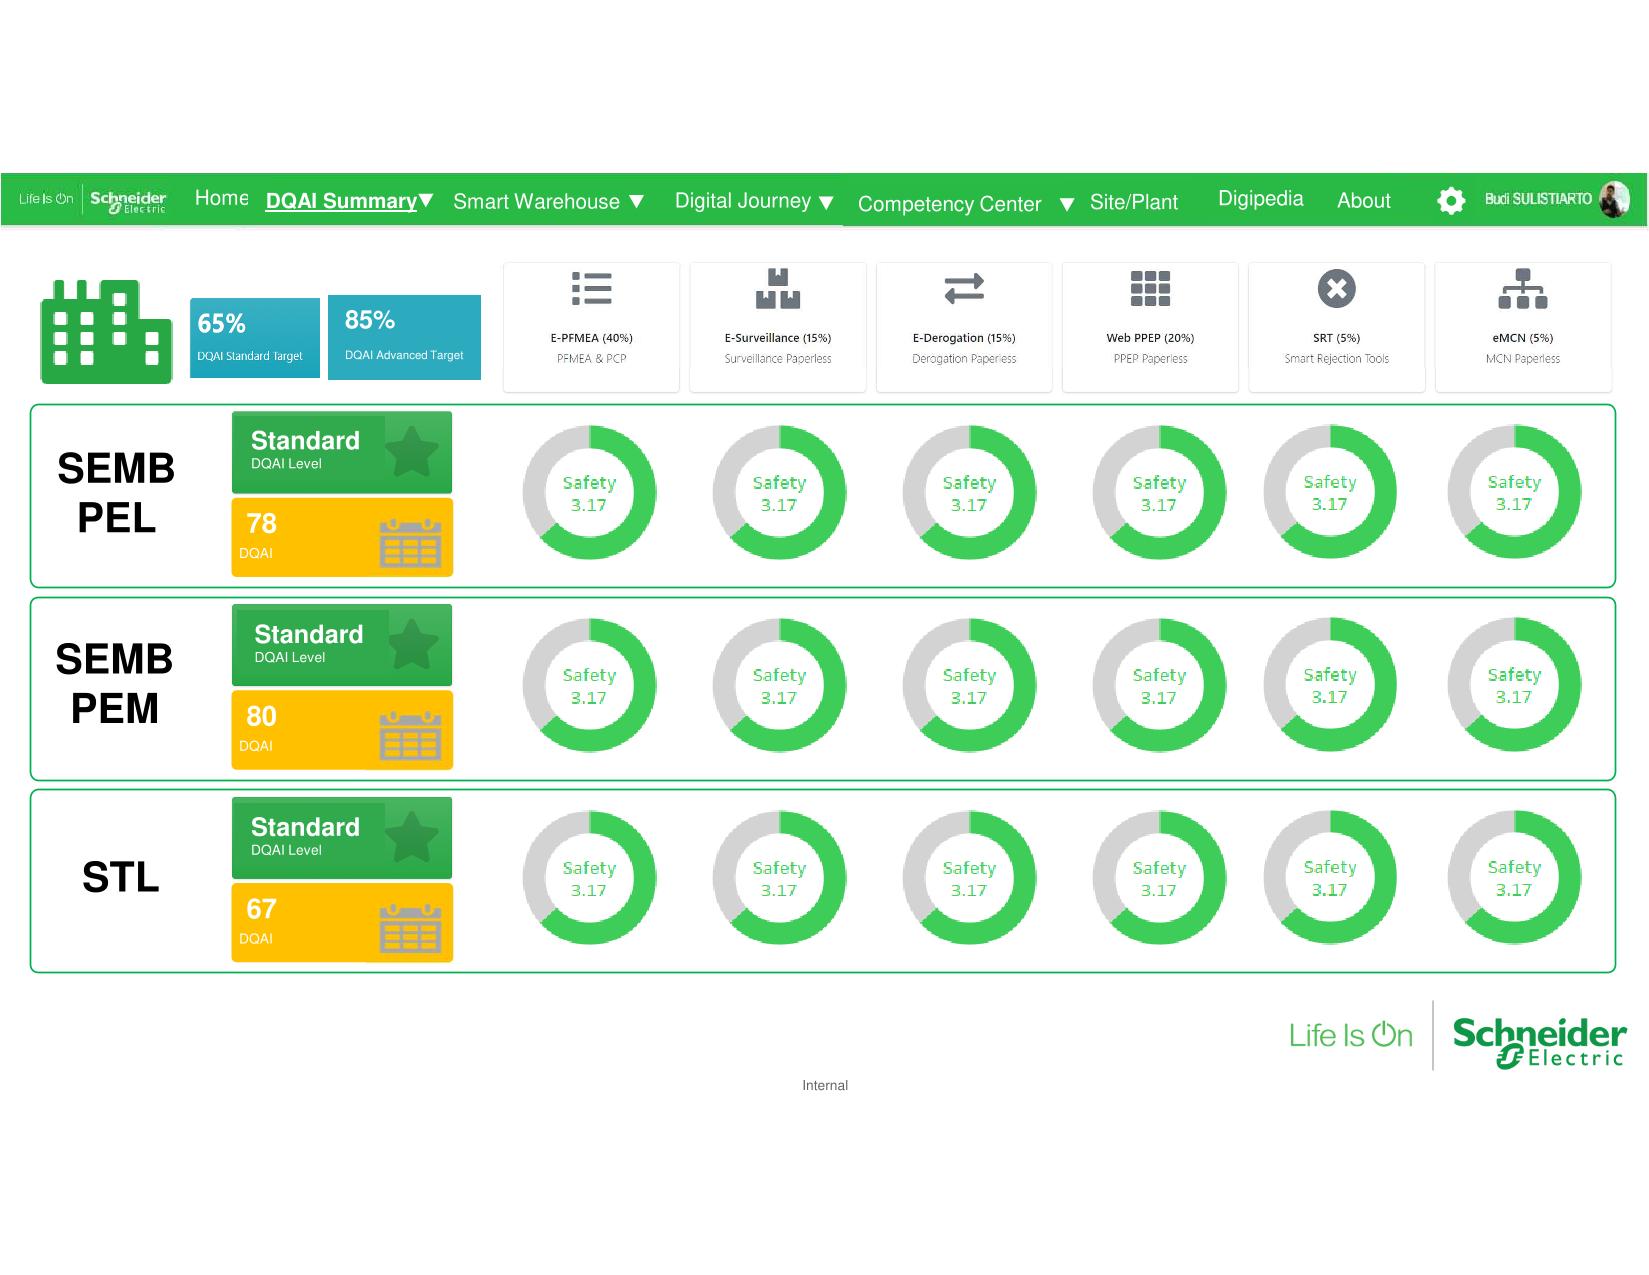Image resolution: width=1649 pixels, height=1275 pixels.
Task: Click the E-Derogation swap arrows icon
Action: coord(964,288)
